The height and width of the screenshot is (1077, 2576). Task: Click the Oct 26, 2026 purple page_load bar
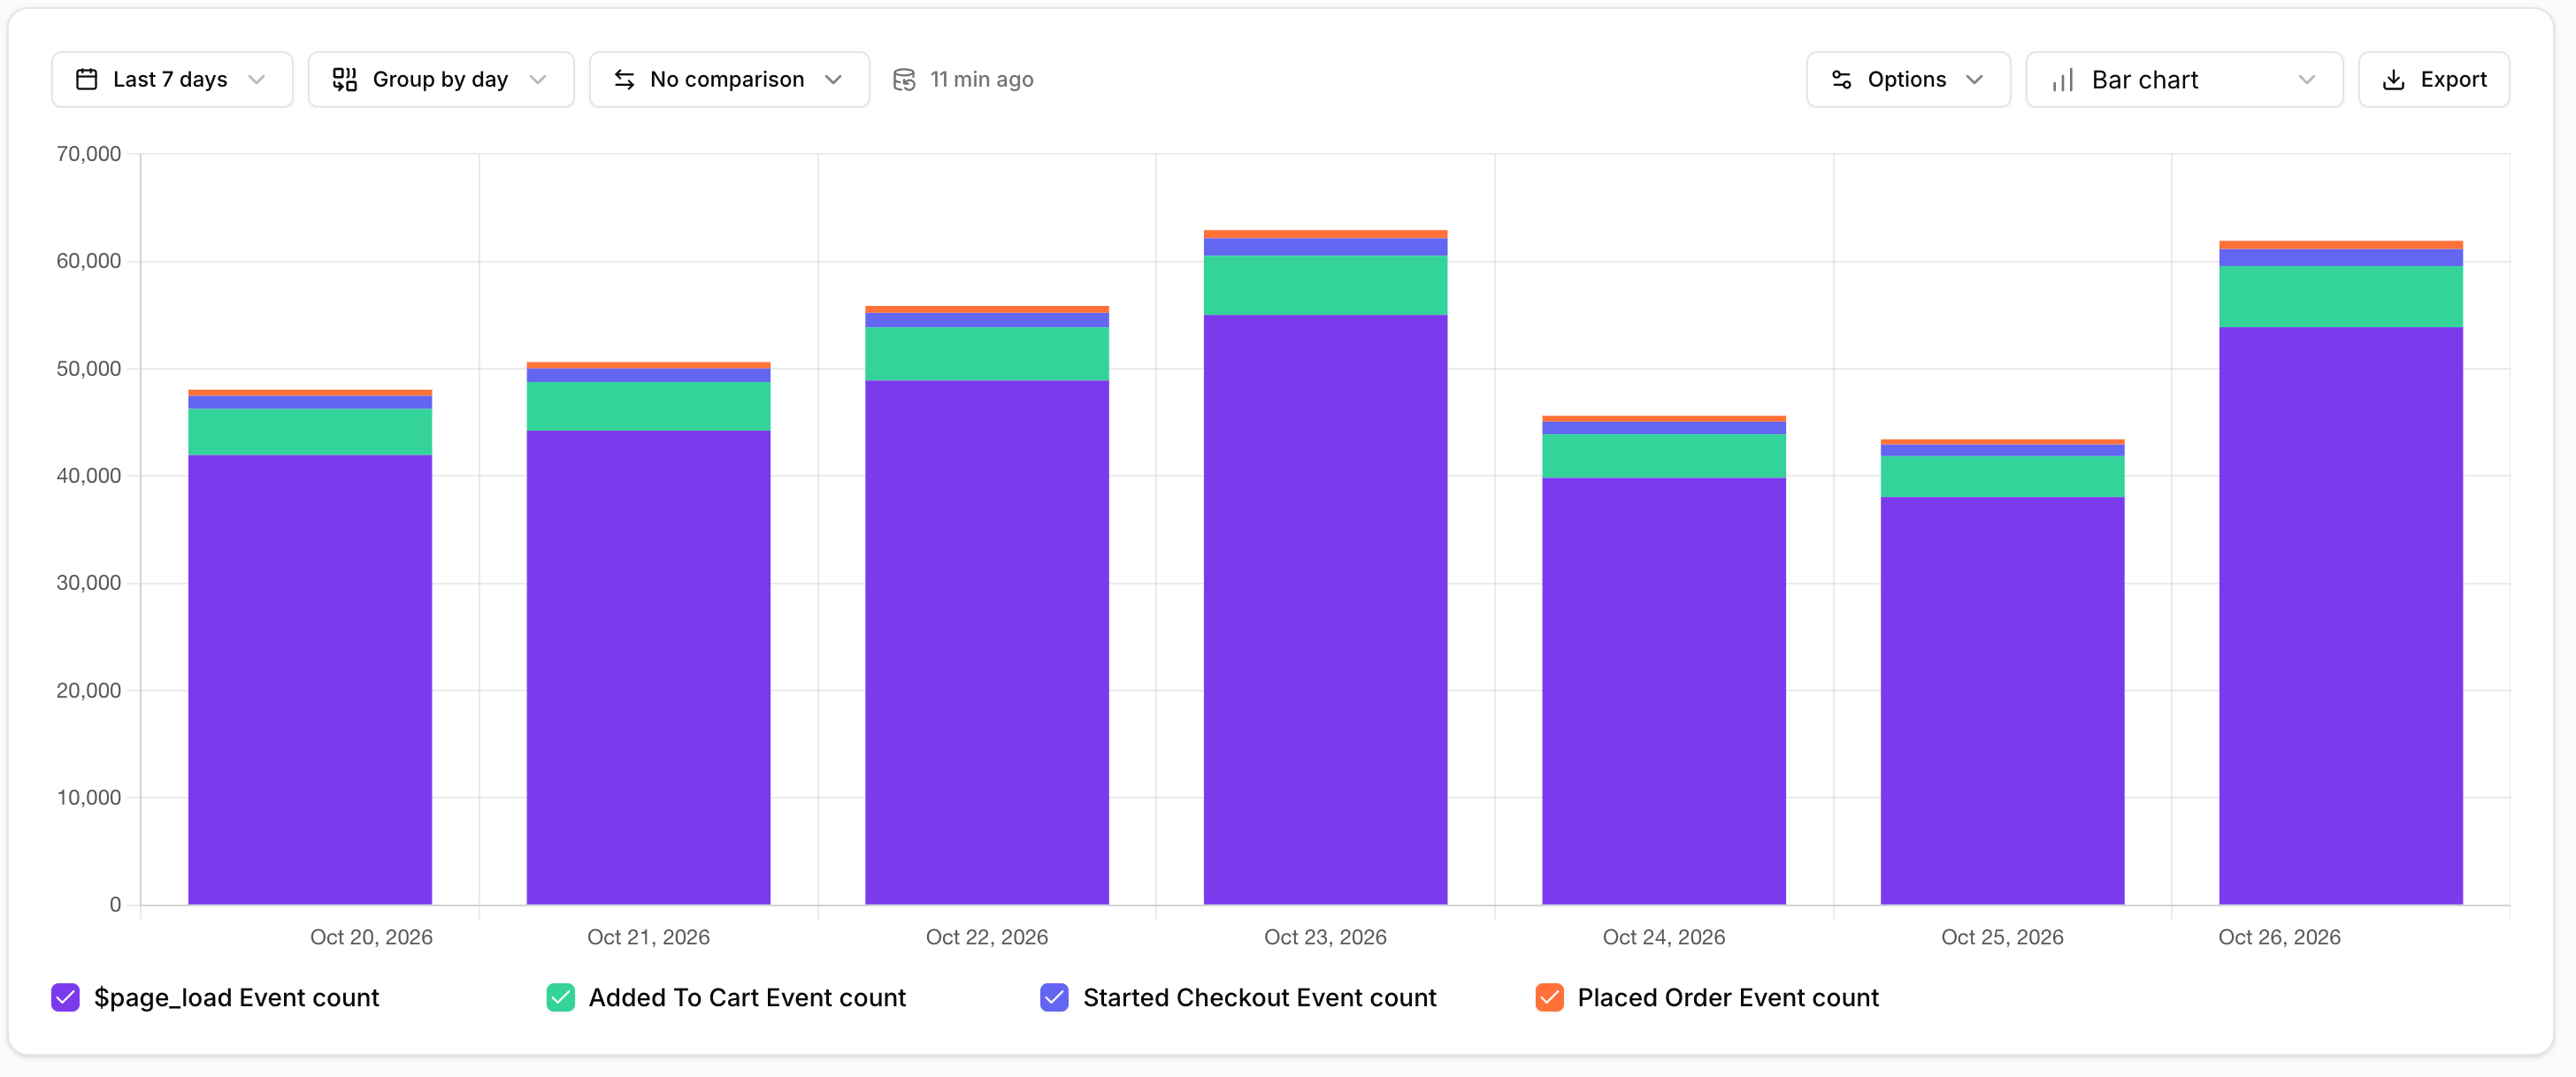coord(2341,616)
